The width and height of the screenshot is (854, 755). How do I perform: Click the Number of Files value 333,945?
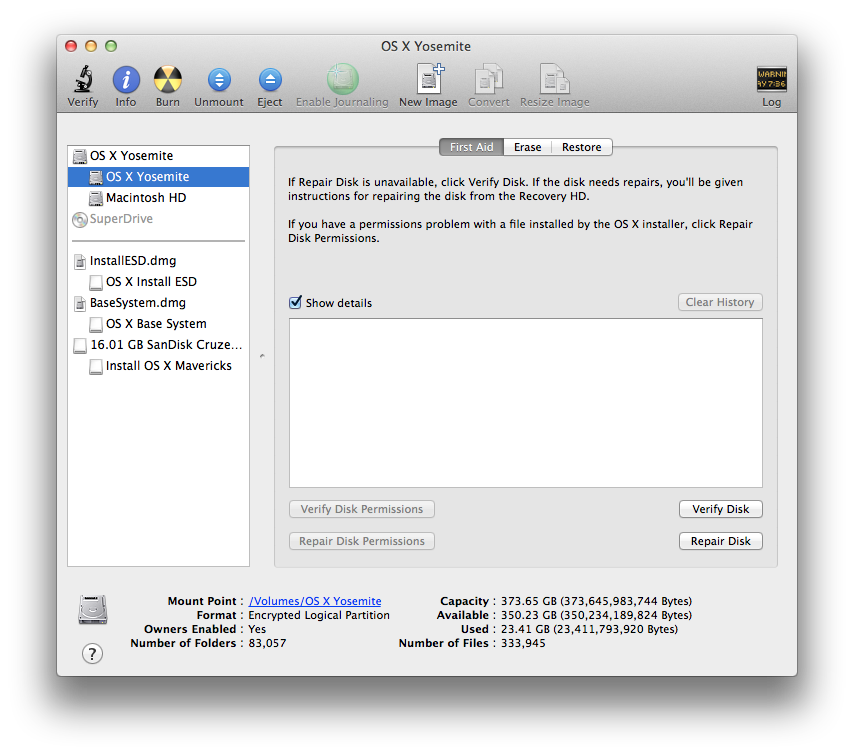(523, 643)
